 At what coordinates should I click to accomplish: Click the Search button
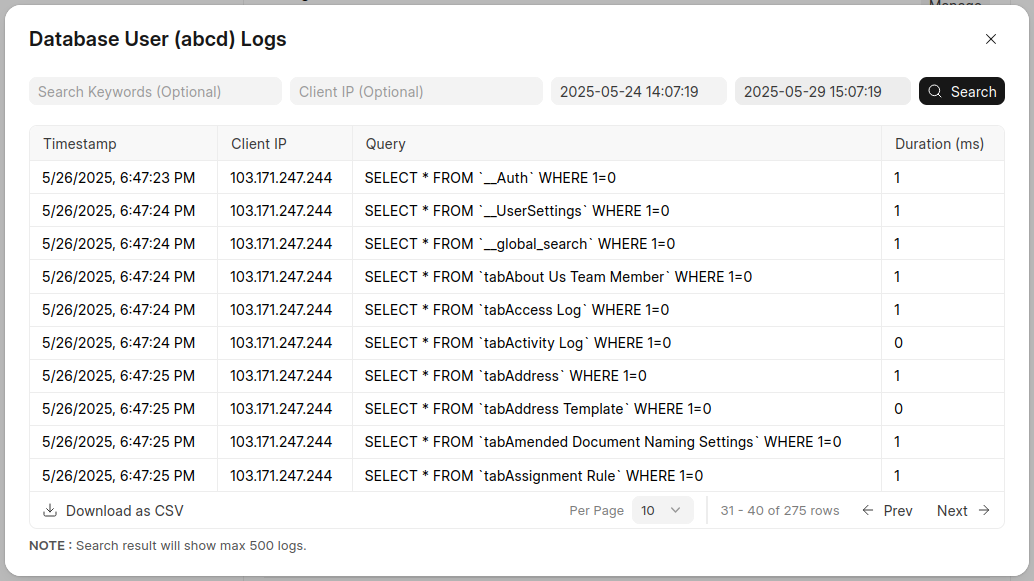pos(961,92)
